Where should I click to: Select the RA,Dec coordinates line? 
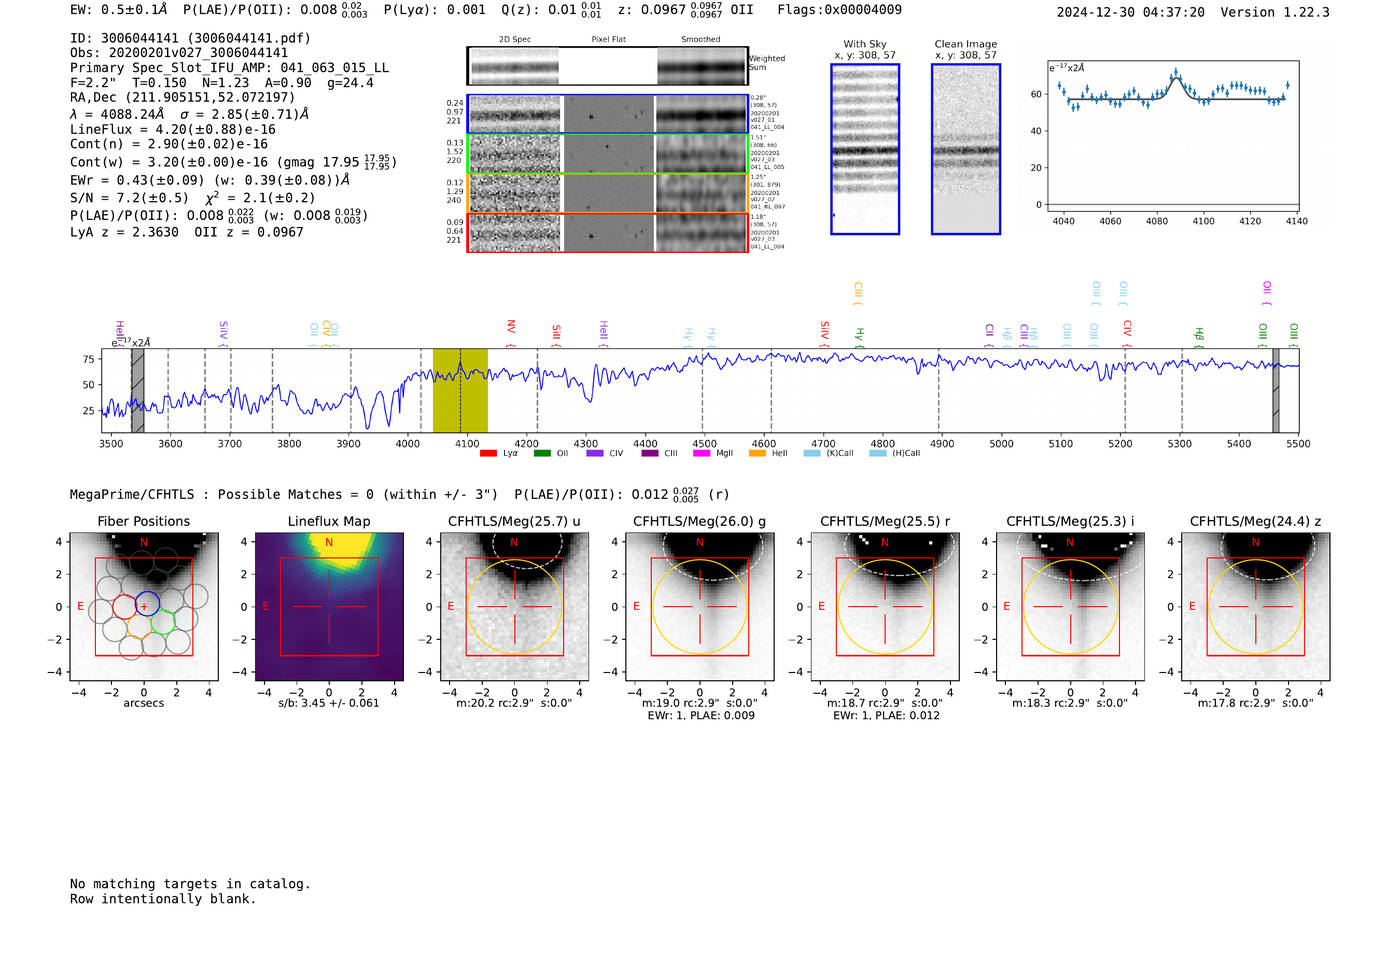[x=183, y=97]
